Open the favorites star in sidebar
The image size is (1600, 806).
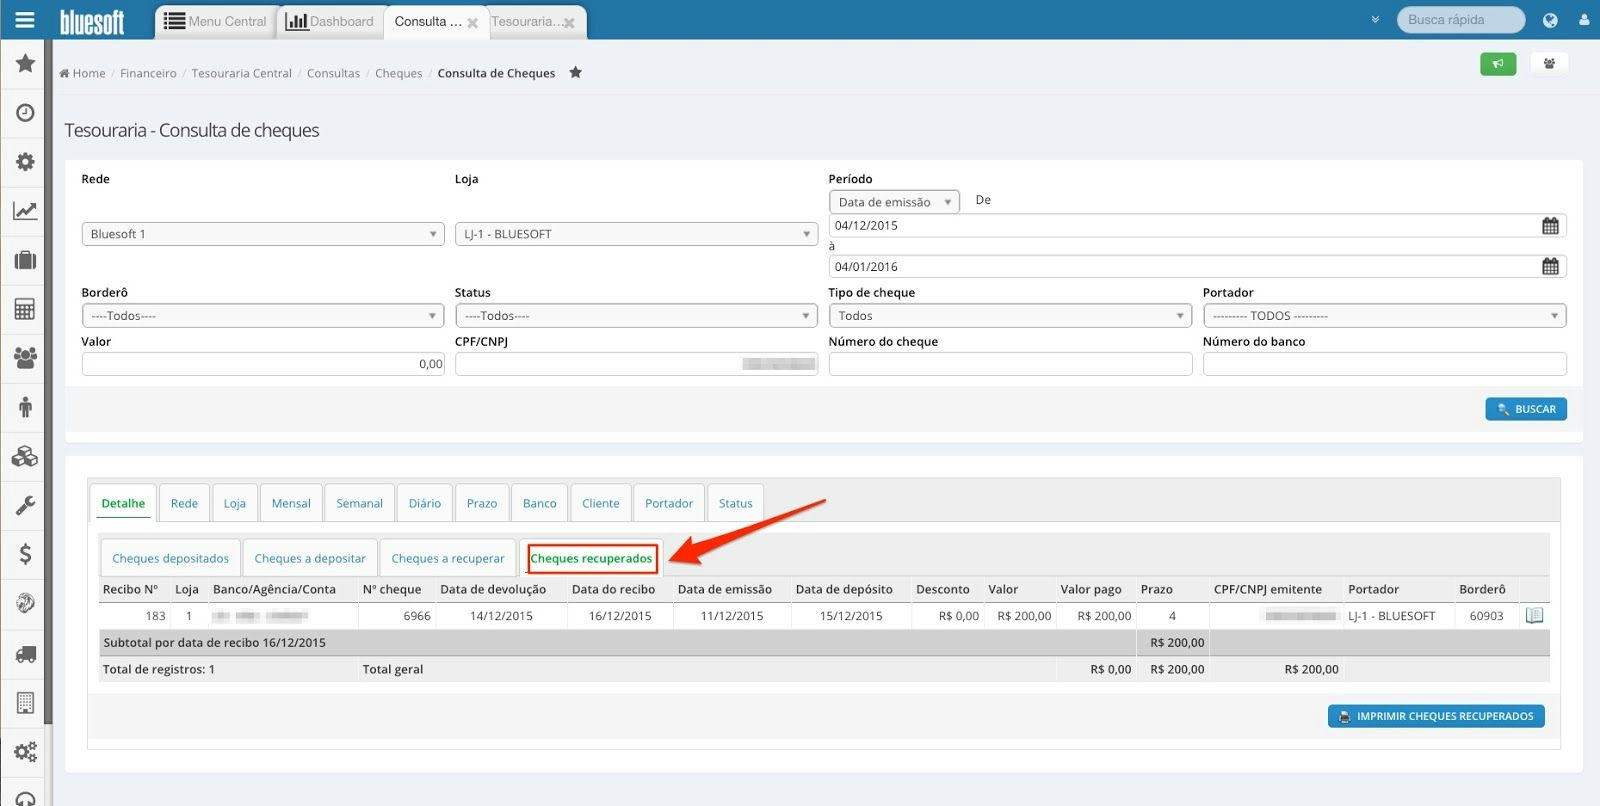(x=25, y=63)
